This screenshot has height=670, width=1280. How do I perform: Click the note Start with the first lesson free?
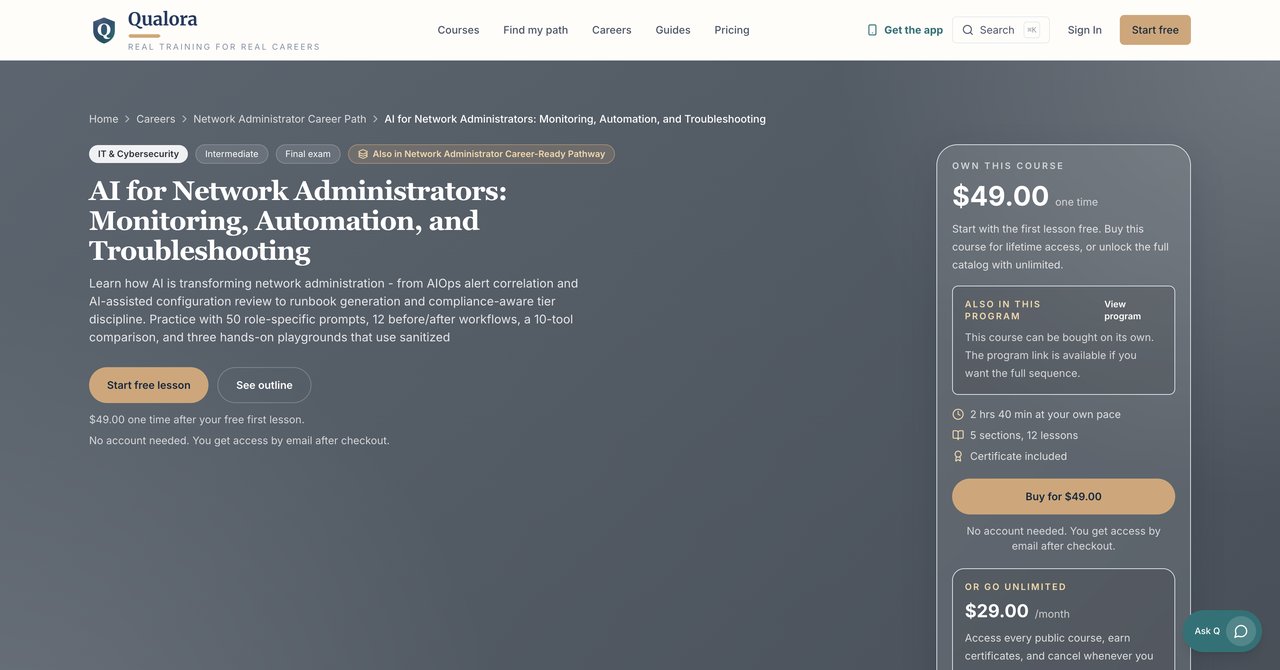[x=1060, y=247]
